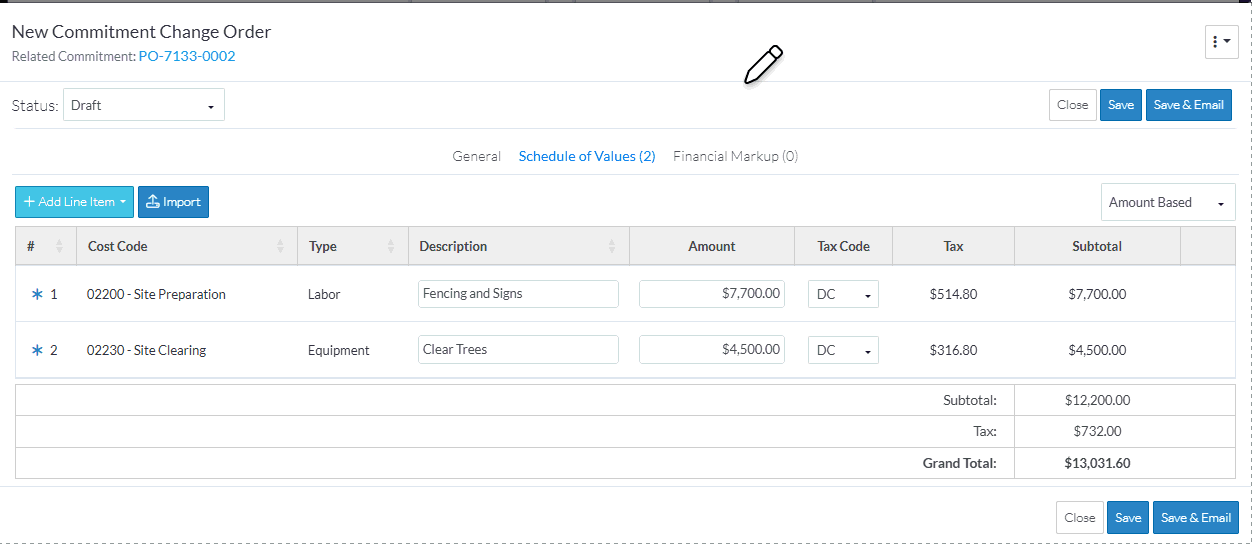
Task: Click the $13,031.60 grand total
Action: pos(1098,464)
